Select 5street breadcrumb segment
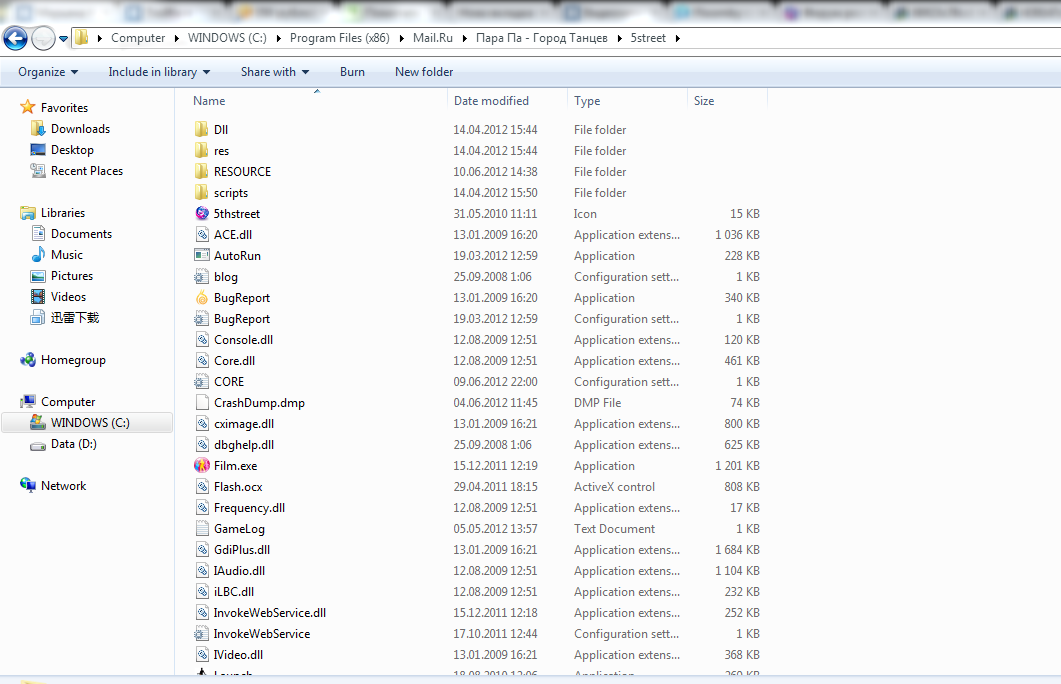Viewport: 1061px width, 684px height. (648, 38)
